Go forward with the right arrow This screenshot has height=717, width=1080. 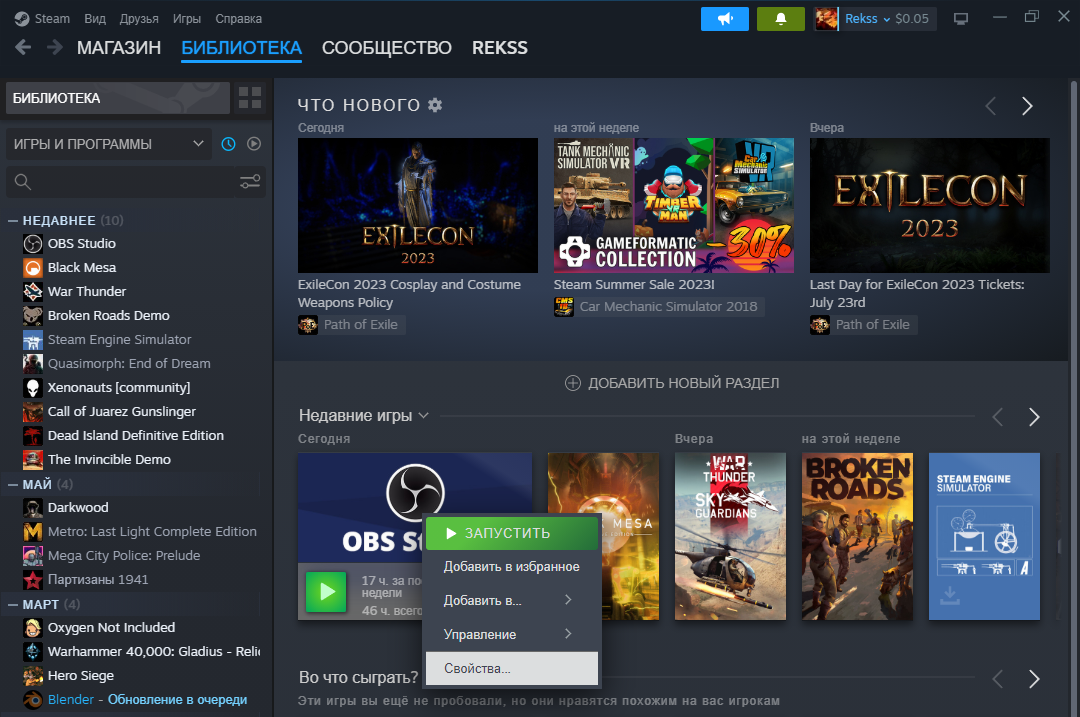[54, 48]
